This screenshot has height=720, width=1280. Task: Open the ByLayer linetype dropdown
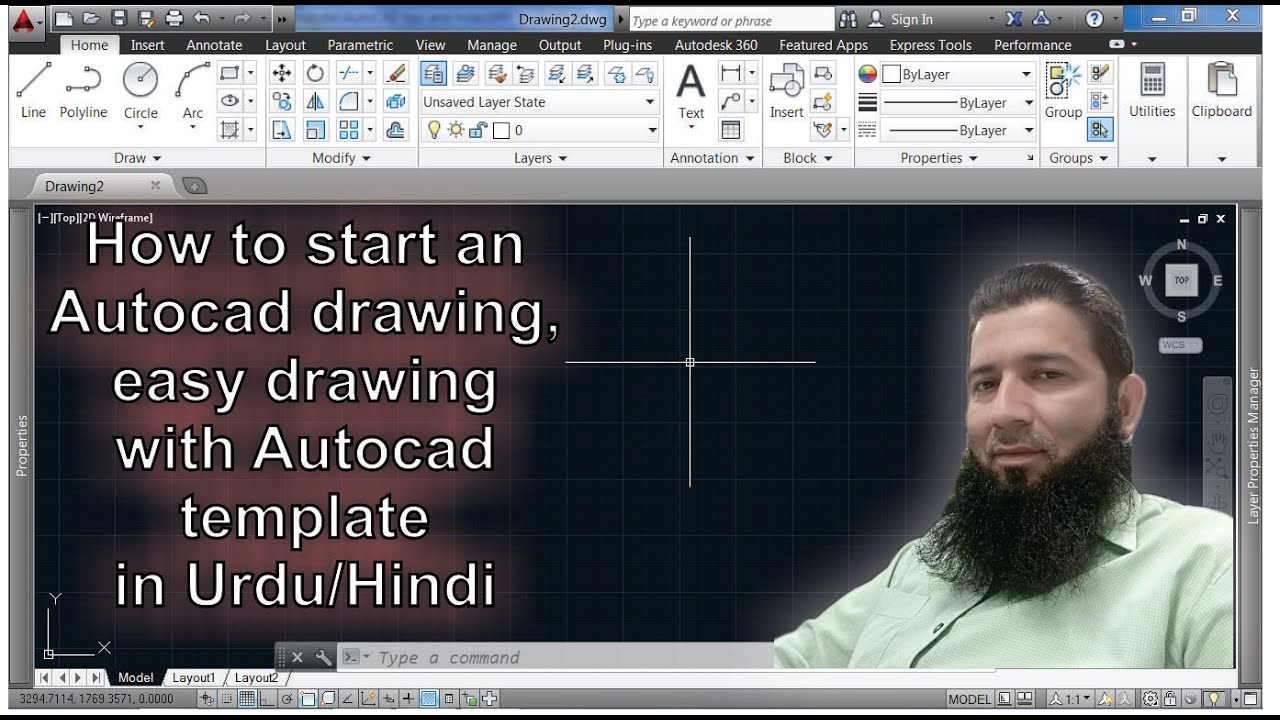click(x=958, y=131)
